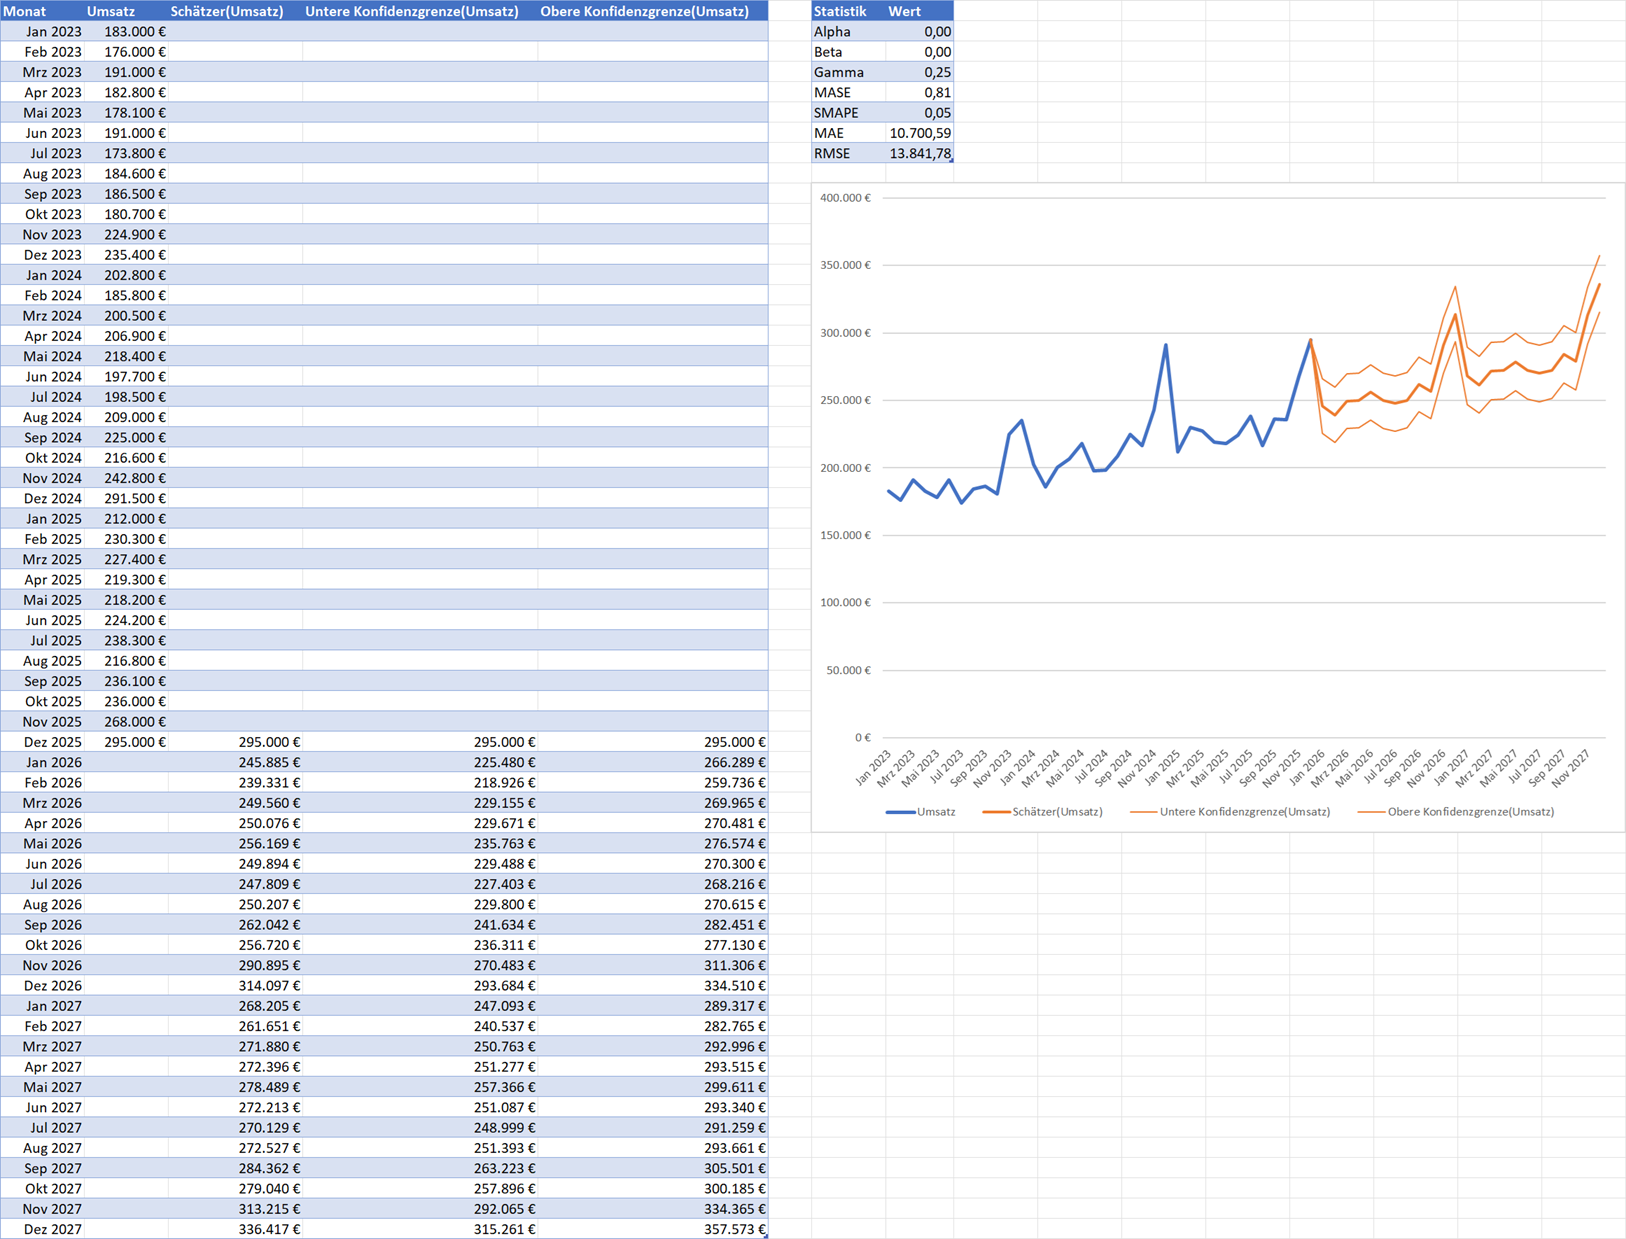Select the Obere Konfidenzgrenze(Umsatz) header cell
The image size is (1626, 1239).
tap(653, 11)
